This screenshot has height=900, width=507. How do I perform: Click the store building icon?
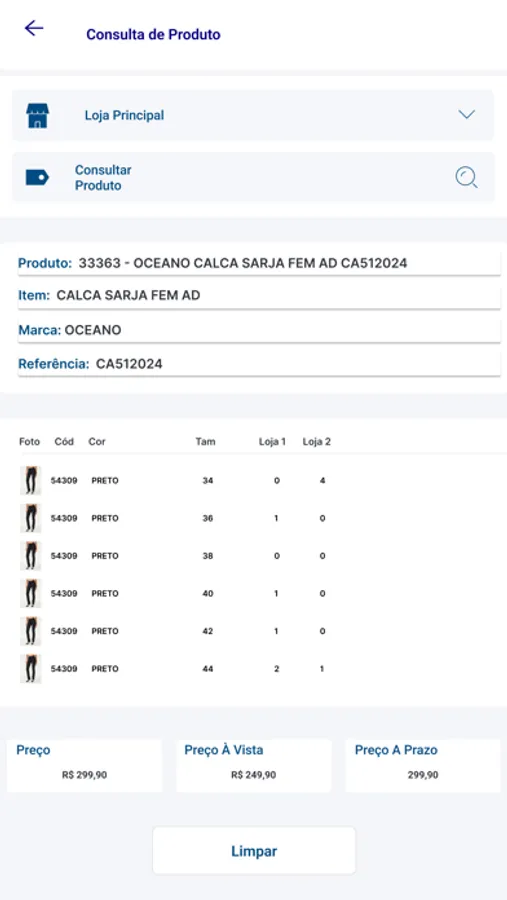38,115
